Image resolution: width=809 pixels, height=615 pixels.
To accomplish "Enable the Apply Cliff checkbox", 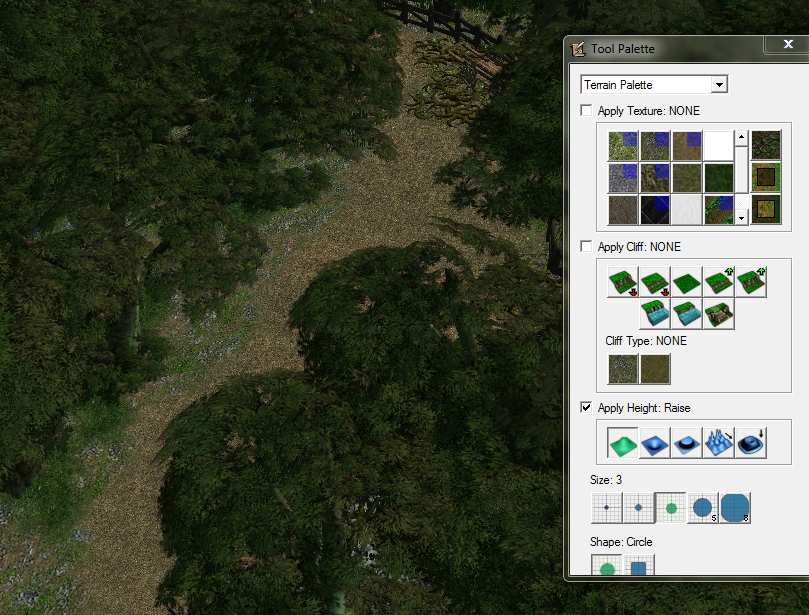I will (586, 247).
